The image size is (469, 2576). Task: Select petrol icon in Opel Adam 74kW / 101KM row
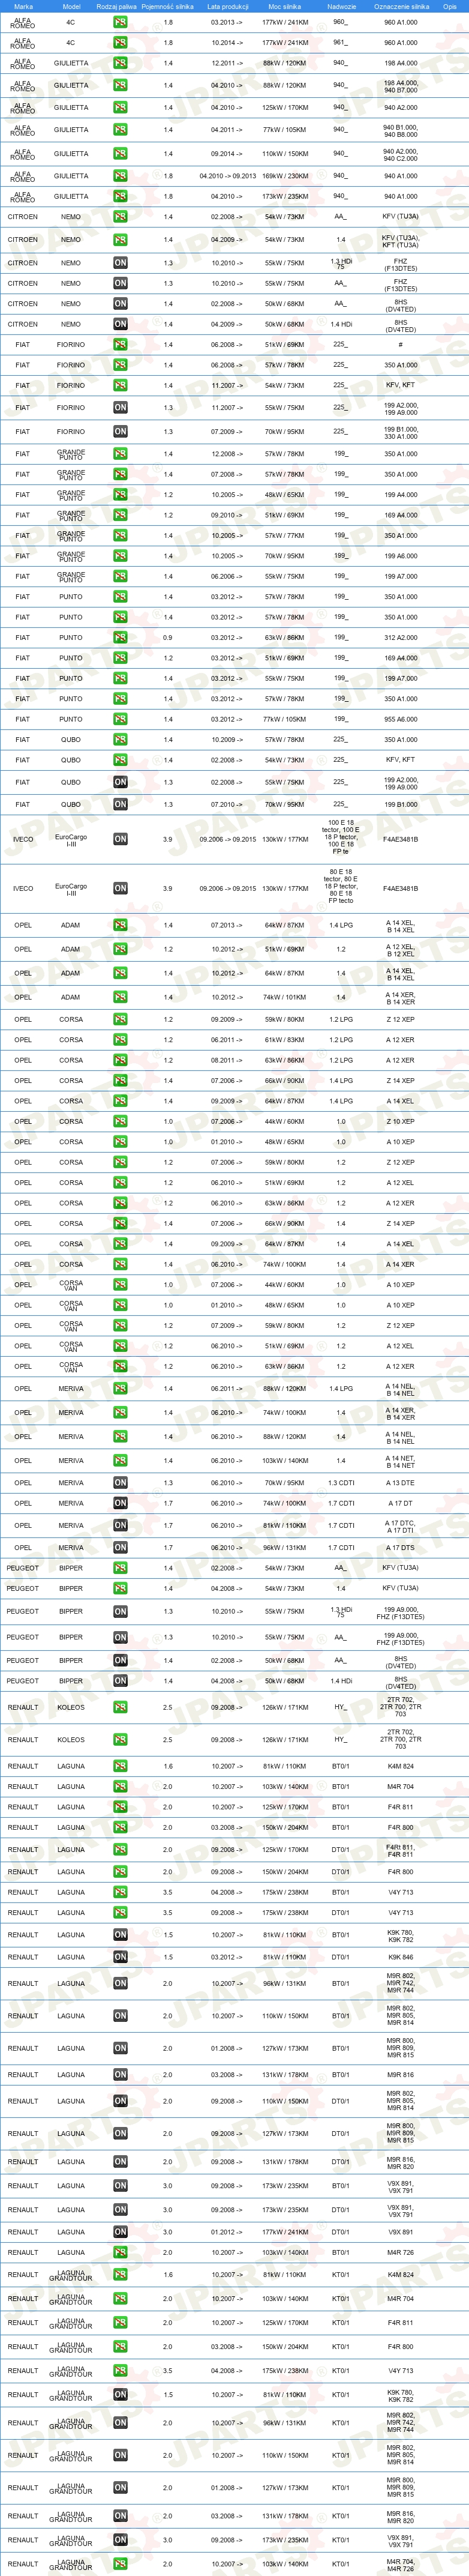click(120, 997)
